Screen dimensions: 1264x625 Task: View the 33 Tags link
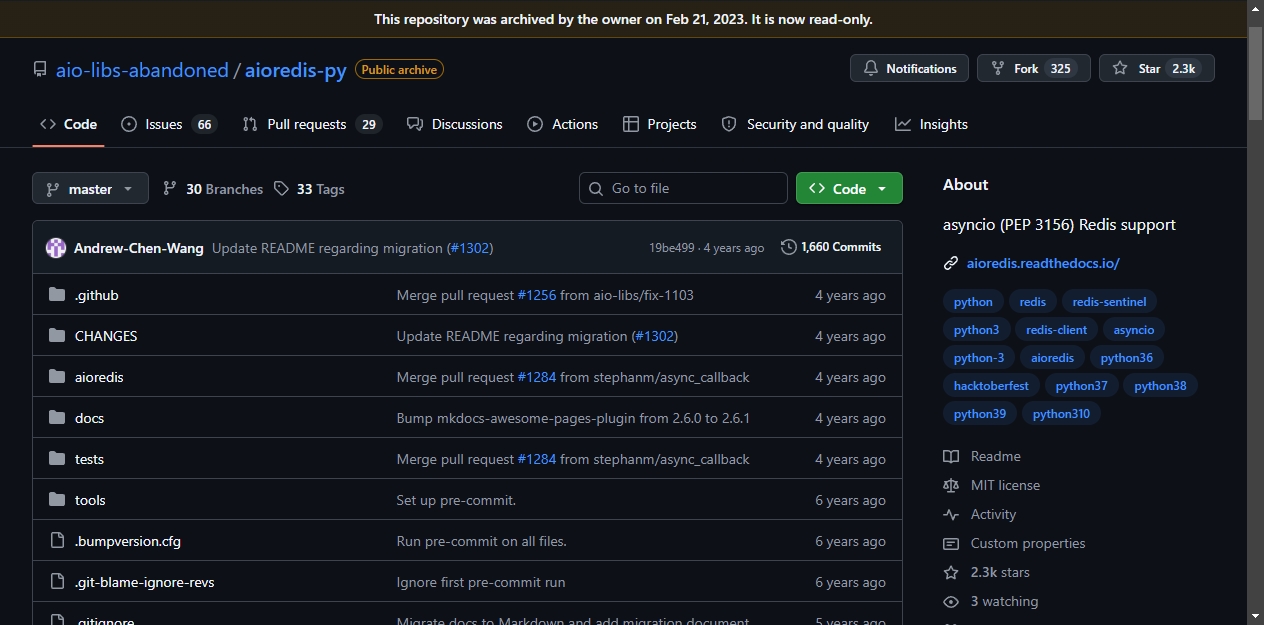[x=309, y=189]
